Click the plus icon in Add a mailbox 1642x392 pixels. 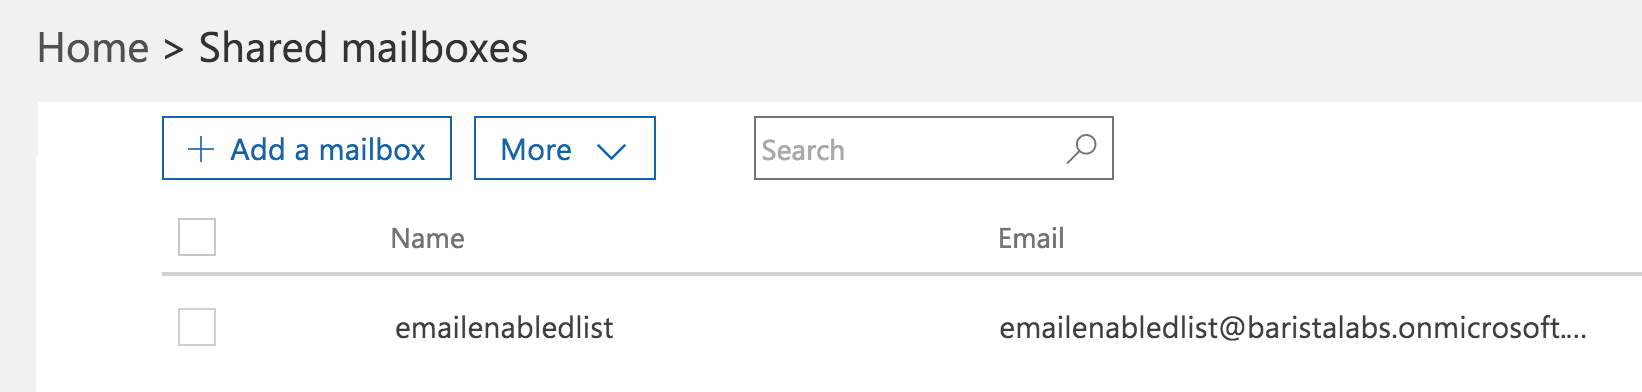(201, 150)
